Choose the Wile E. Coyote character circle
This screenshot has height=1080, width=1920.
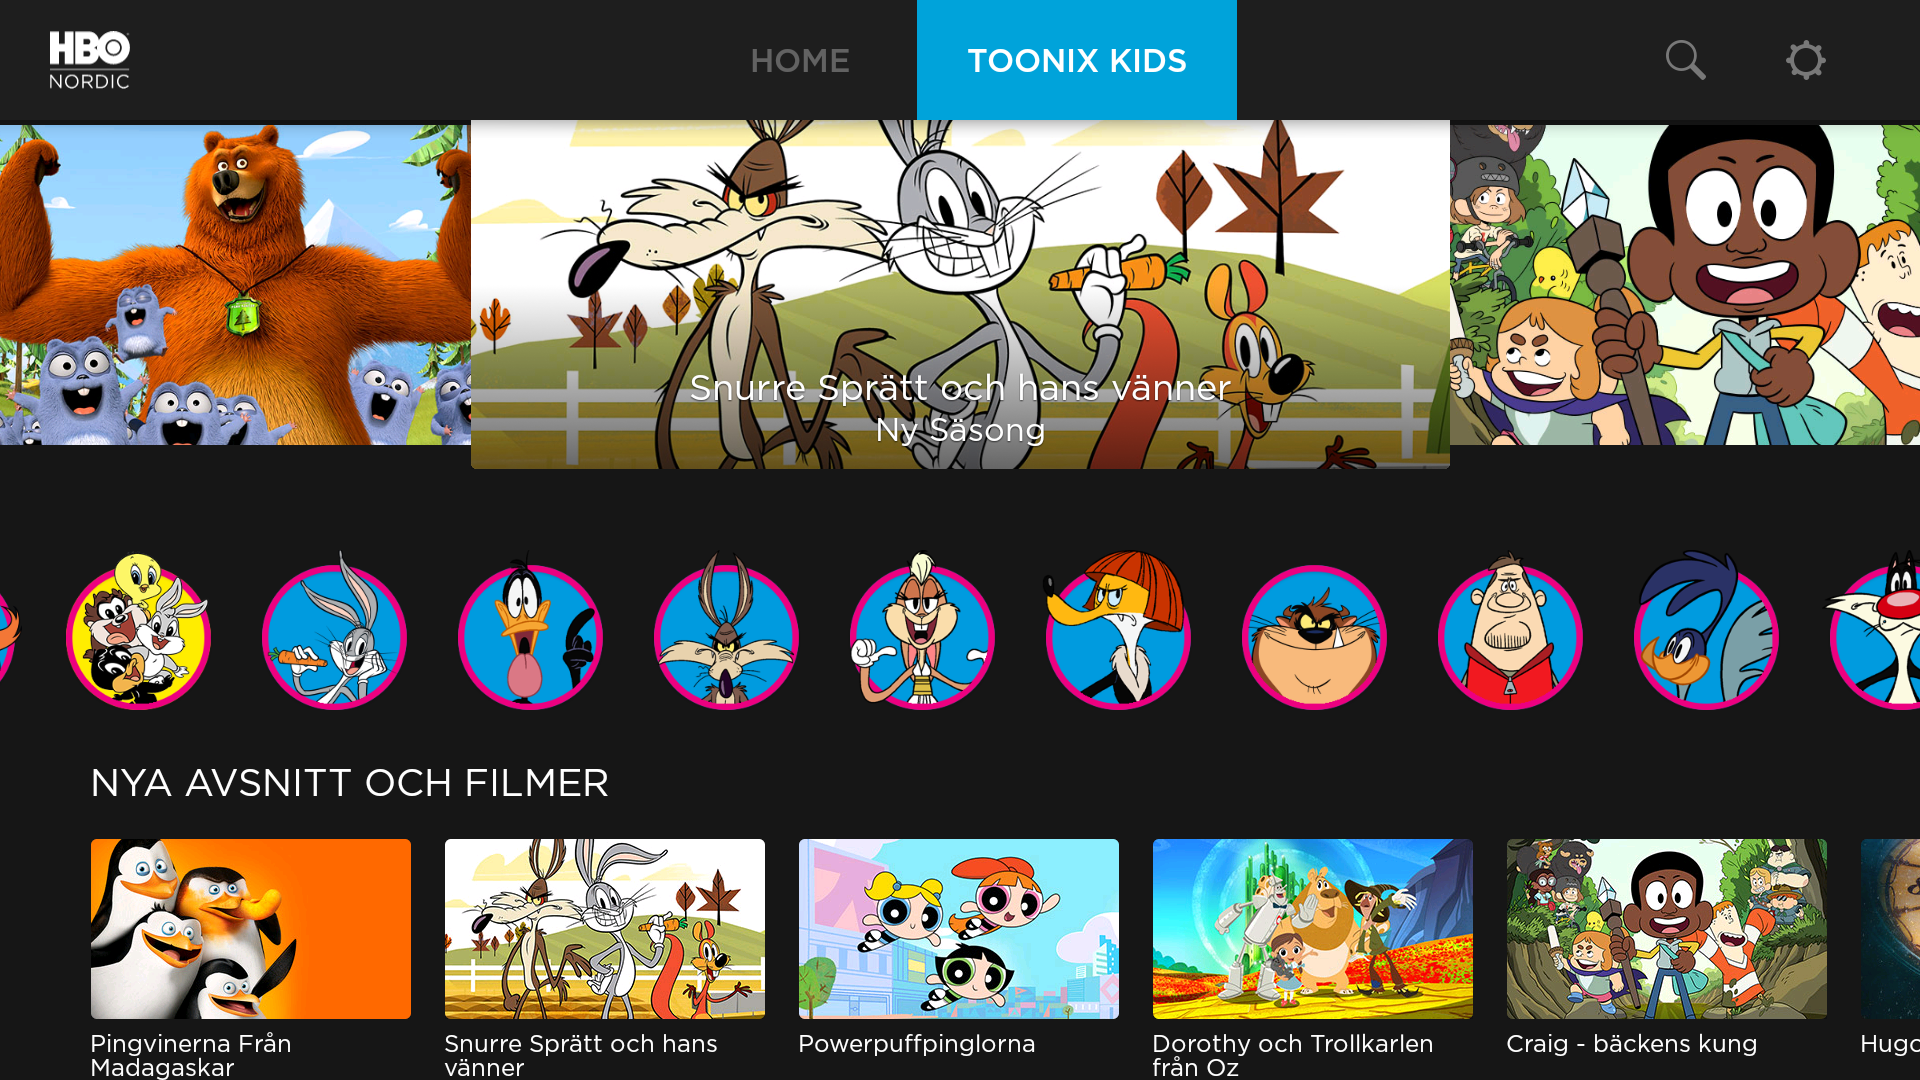click(726, 632)
